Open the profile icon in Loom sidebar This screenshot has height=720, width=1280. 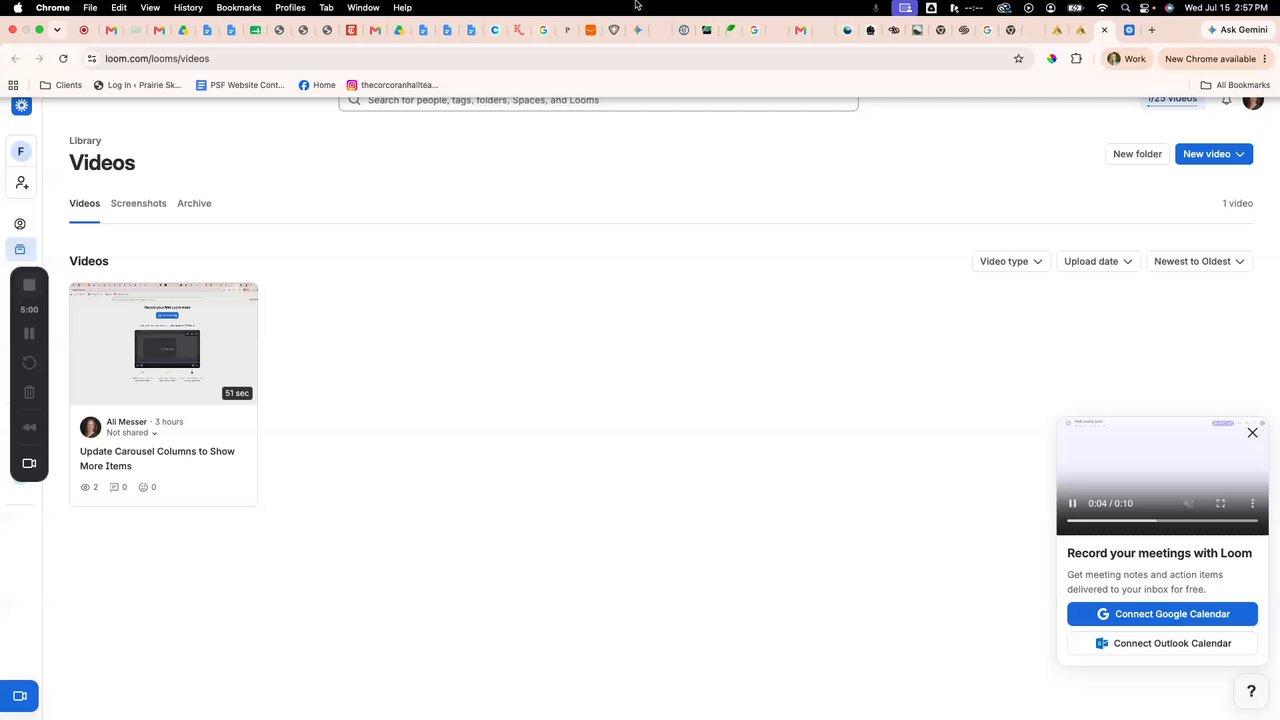tap(20, 224)
